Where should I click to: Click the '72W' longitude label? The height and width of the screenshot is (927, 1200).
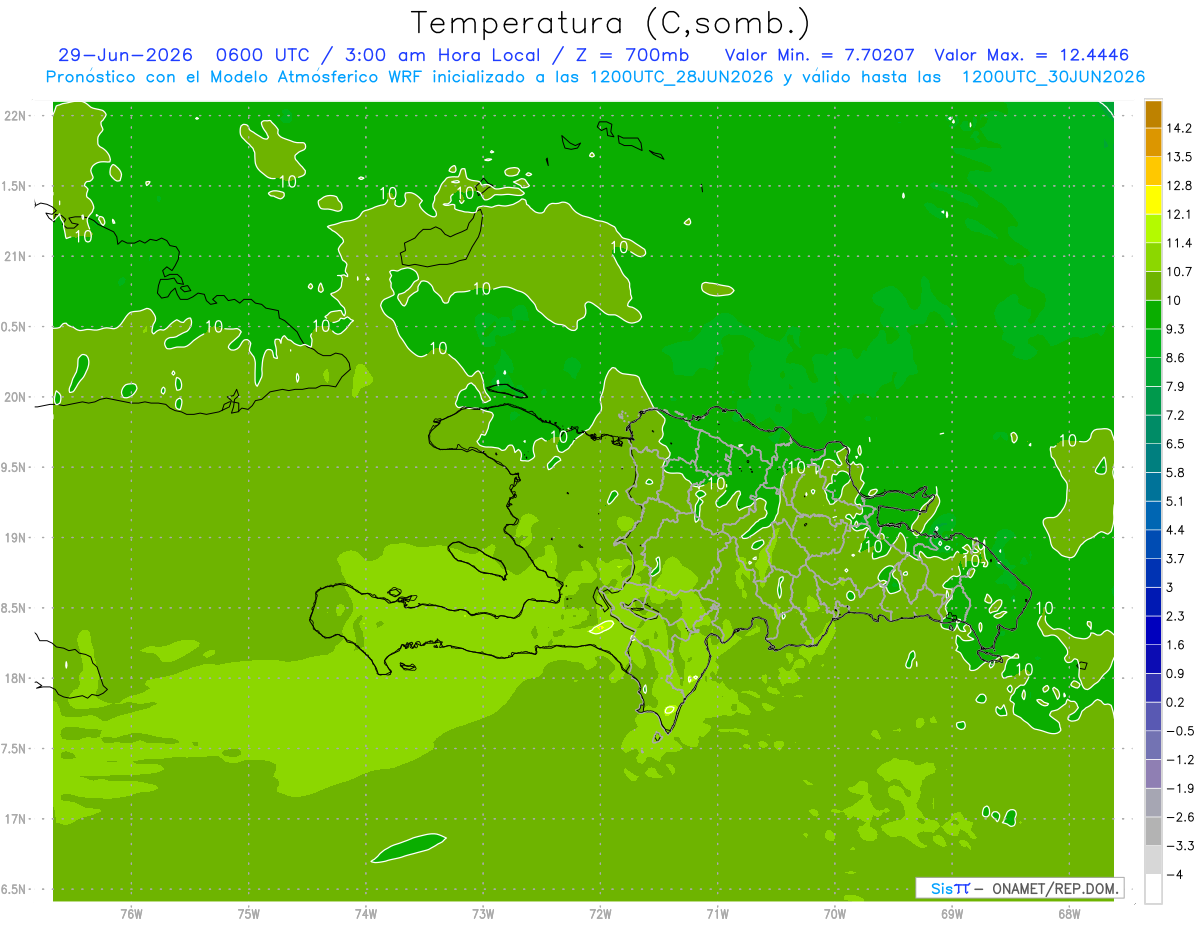[600, 914]
